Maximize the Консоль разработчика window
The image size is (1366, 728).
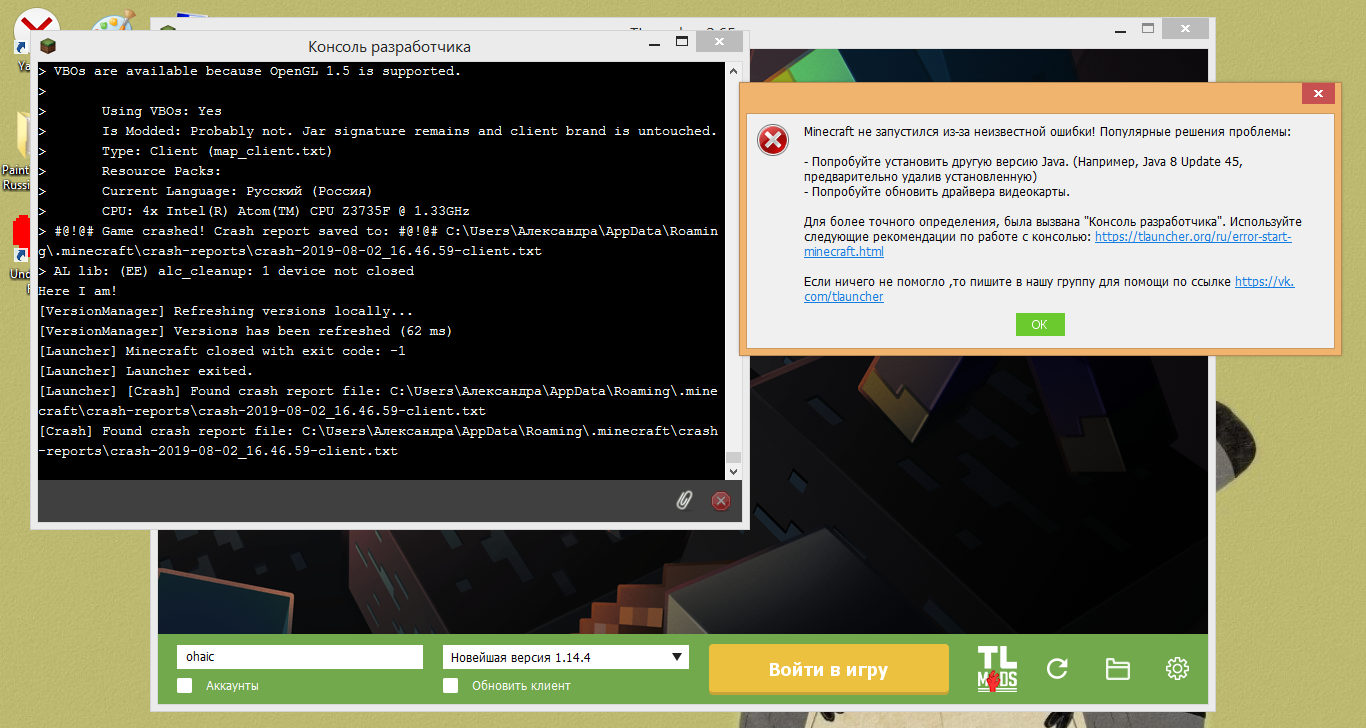click(681, 42)
